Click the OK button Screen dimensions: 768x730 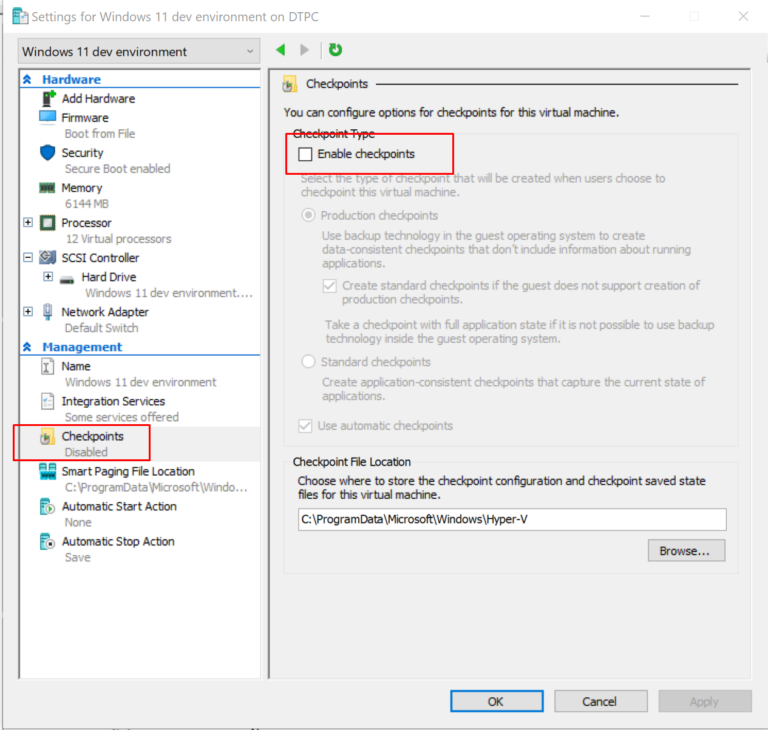[x=497, y=702]
